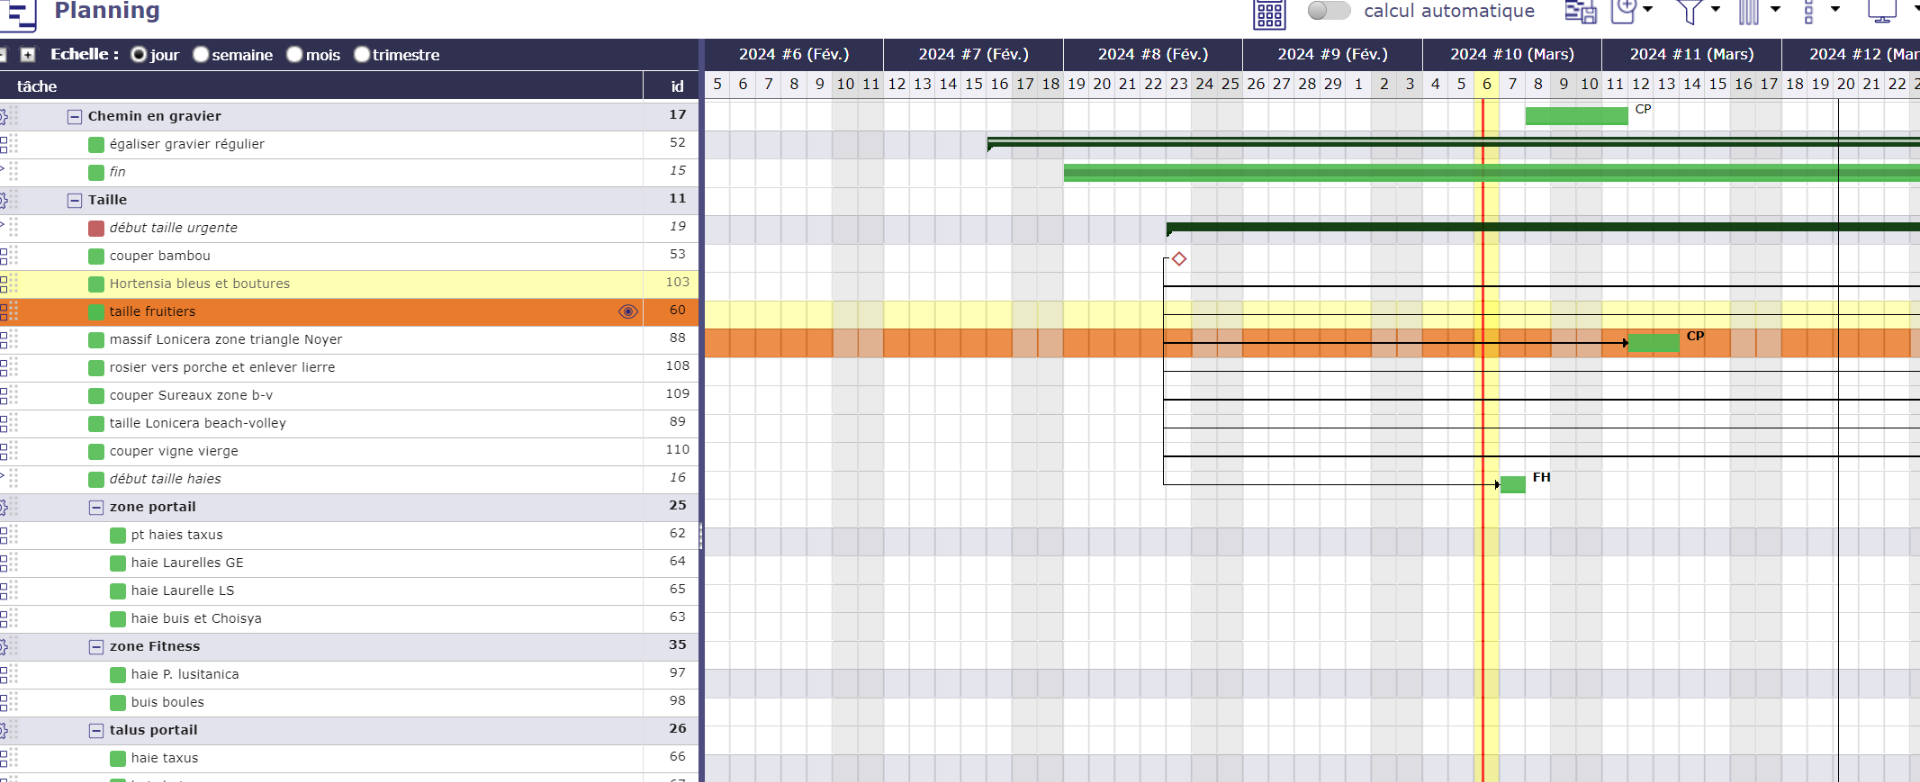Screen dimensions: 1920x782
Task: Click status square of début taille haies
Action: click(x=96, y=481)
